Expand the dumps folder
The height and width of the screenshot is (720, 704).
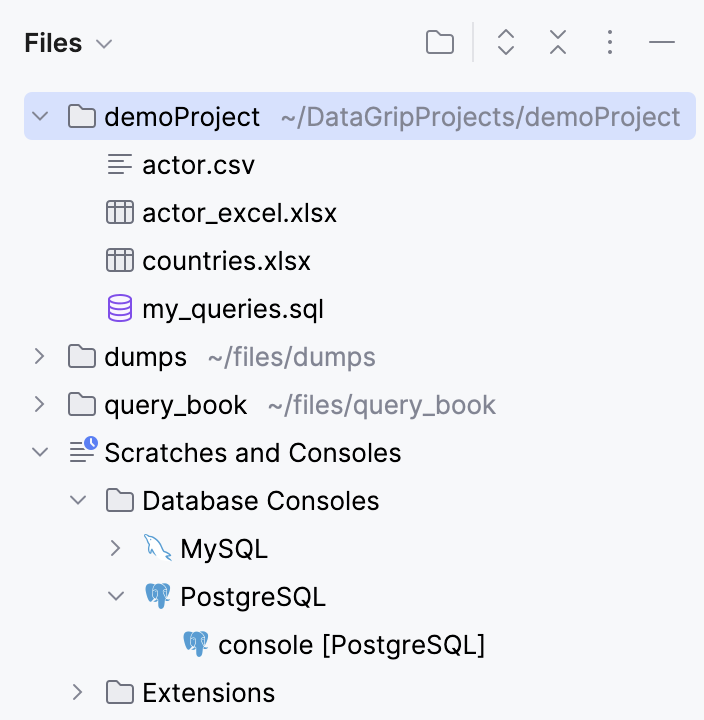click(x=40, y=357)
